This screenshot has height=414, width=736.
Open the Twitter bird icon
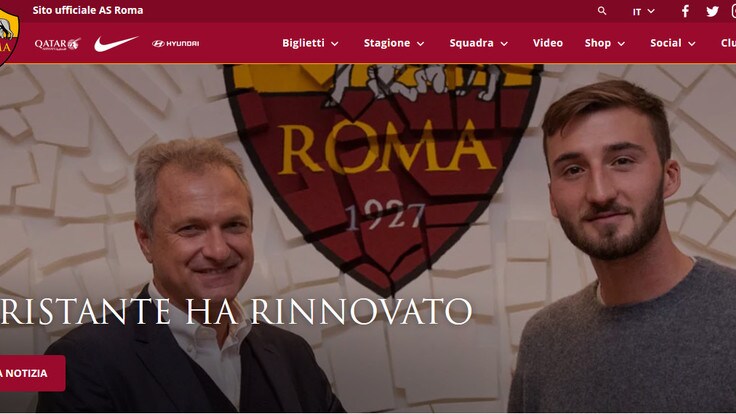click(712, 11)
